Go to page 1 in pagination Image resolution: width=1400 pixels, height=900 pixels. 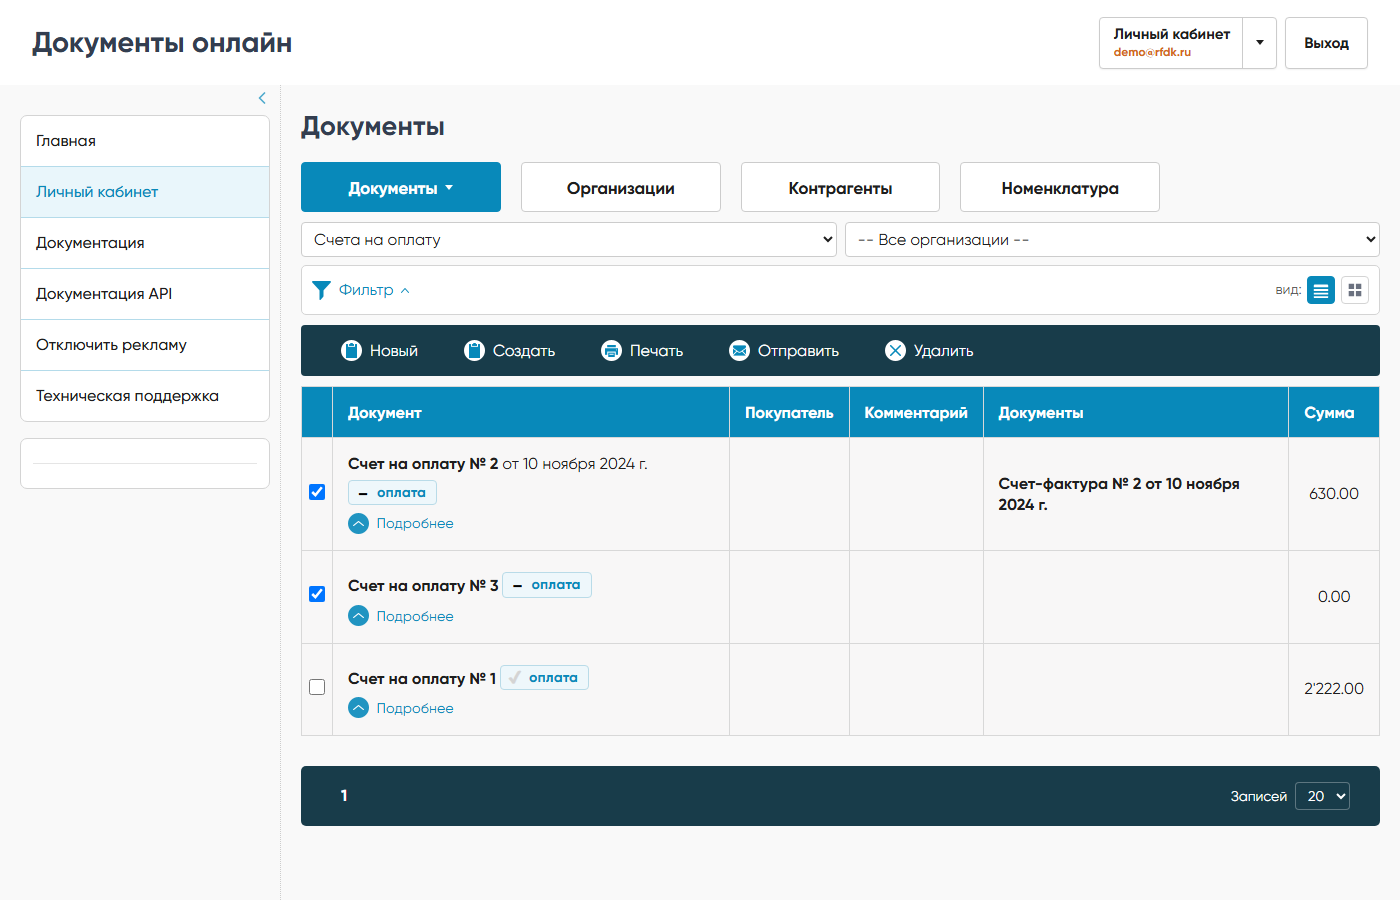pyautogui.click(x=344, y=796)
